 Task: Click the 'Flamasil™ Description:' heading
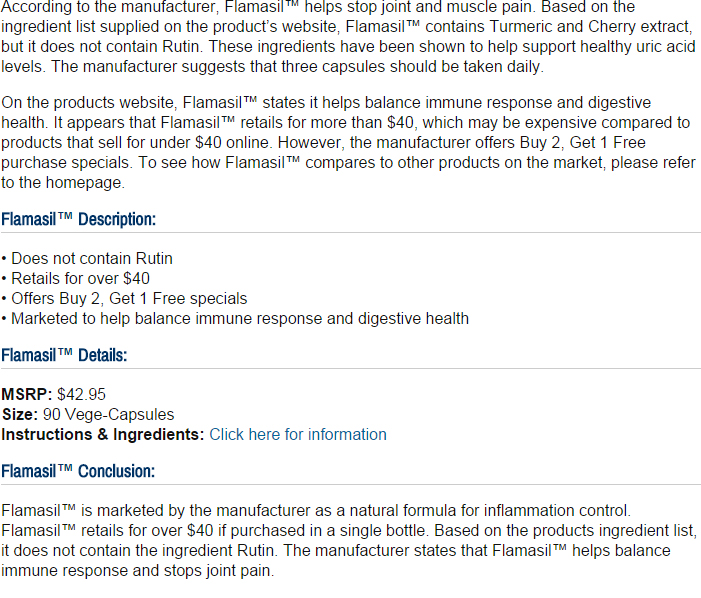(78, 219)
